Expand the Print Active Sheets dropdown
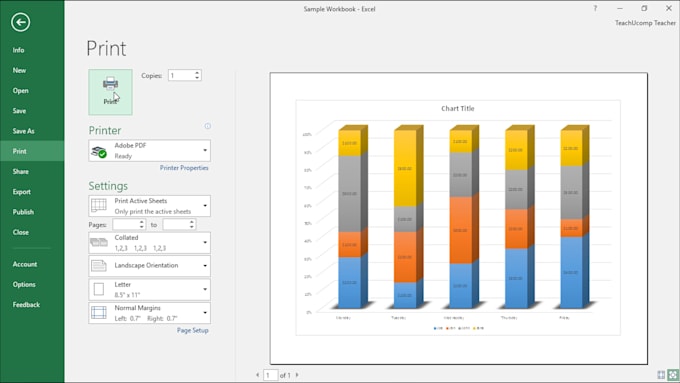The width and height of the screenshot is (680, 383). 150,206
